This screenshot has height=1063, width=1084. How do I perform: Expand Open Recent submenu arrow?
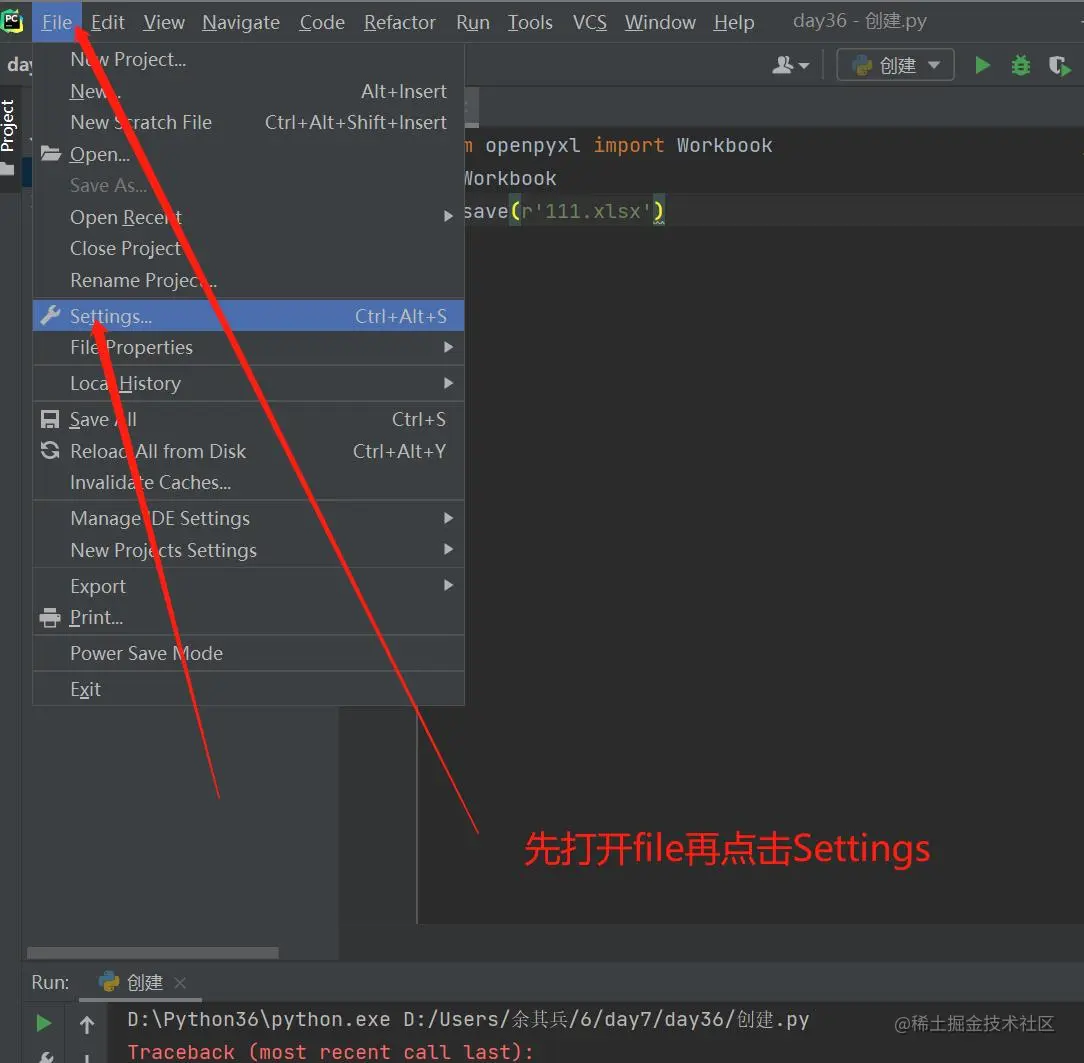tap(448, 216)
